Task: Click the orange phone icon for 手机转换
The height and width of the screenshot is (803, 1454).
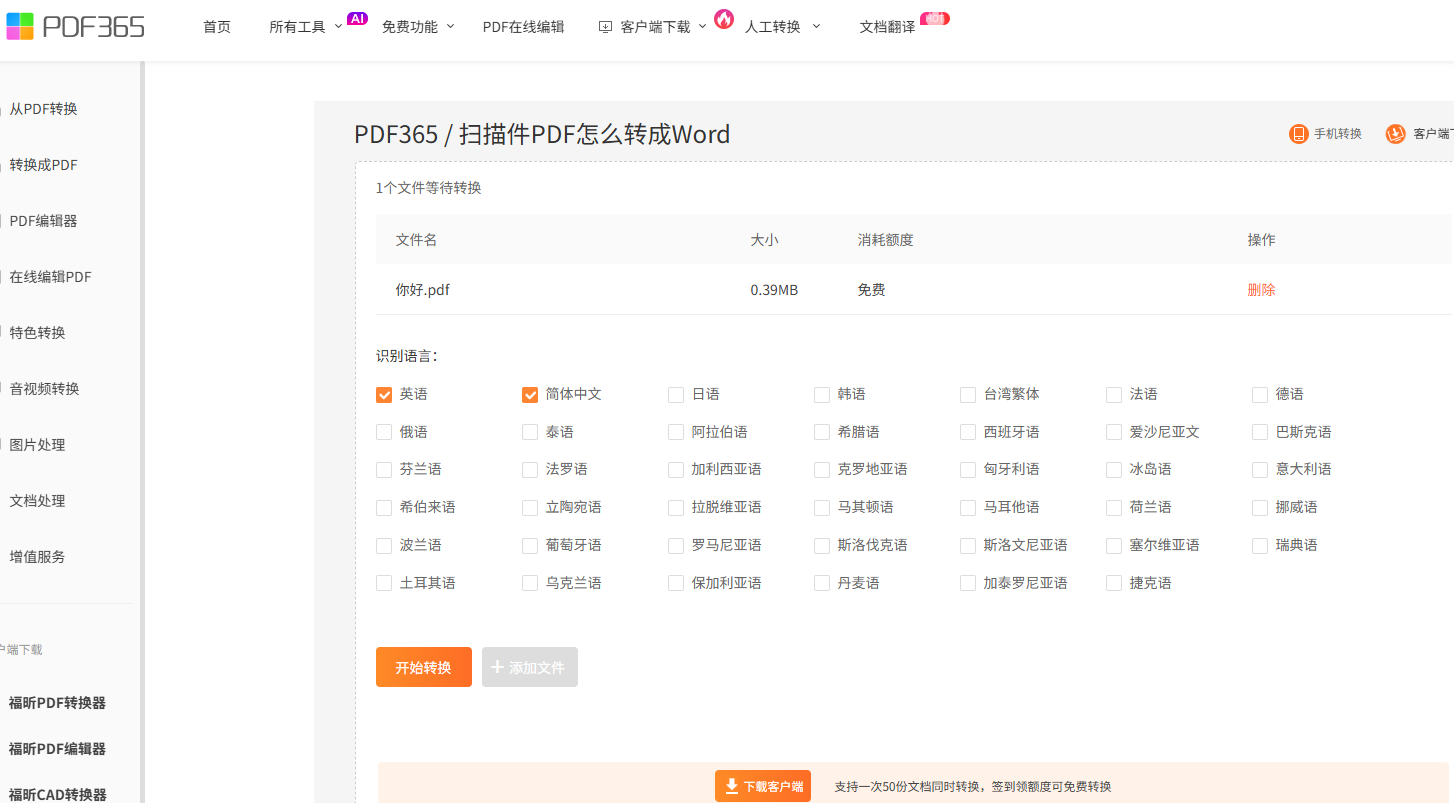Action: coord(1298,134)
